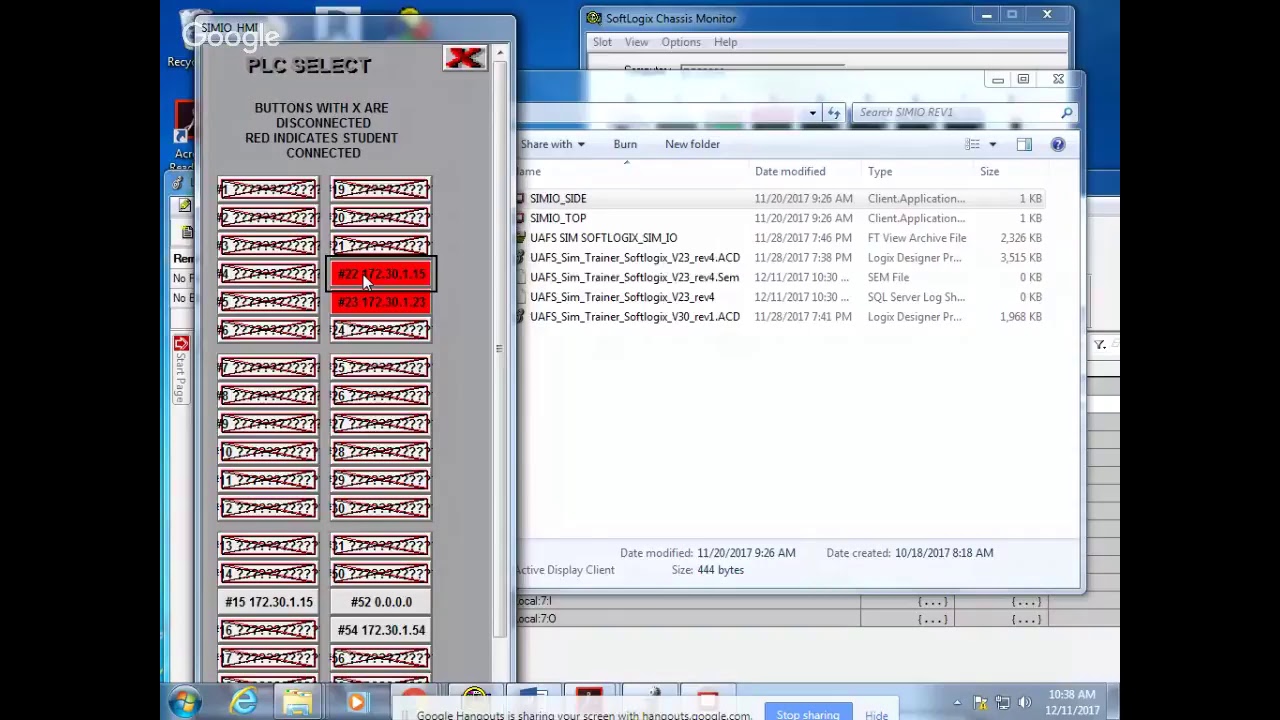This screenshot has width=1280, height=720.
Task: Close the PLC SELECT panel with red X
Action: 465,59
